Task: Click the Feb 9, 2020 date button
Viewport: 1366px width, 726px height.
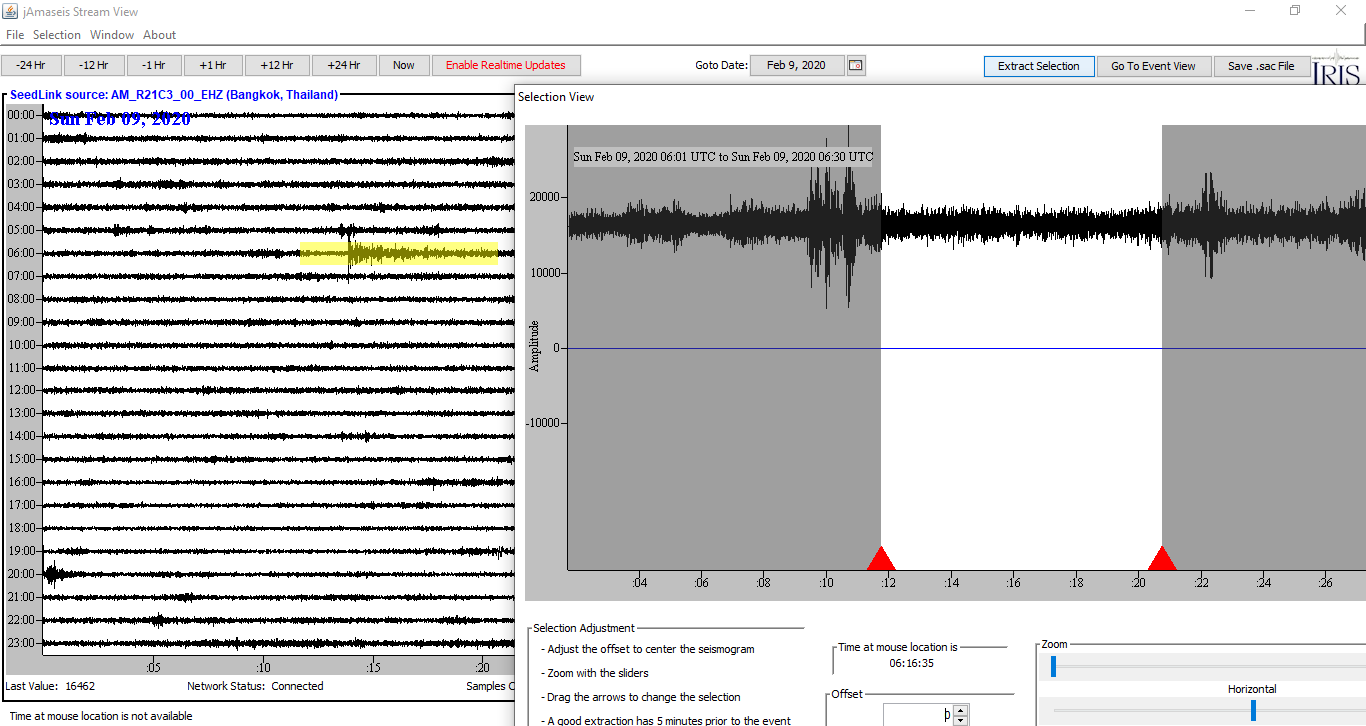Action: (x=797, y=65)
